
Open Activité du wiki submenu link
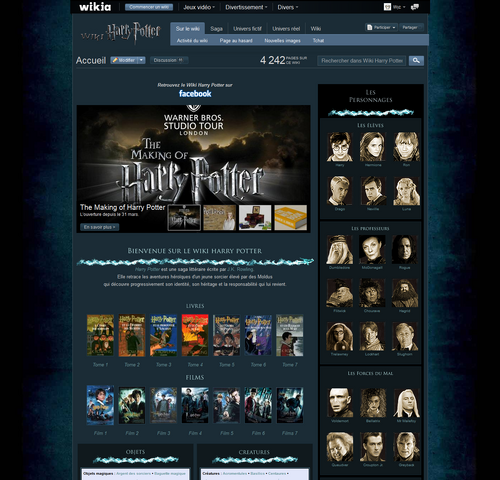coord(192,41)
